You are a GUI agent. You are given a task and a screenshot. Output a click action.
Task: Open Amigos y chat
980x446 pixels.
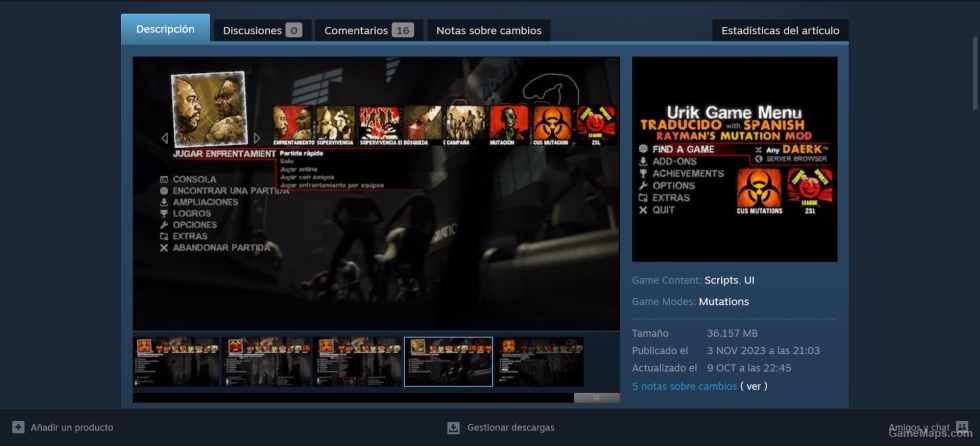[x=928, y=428]
